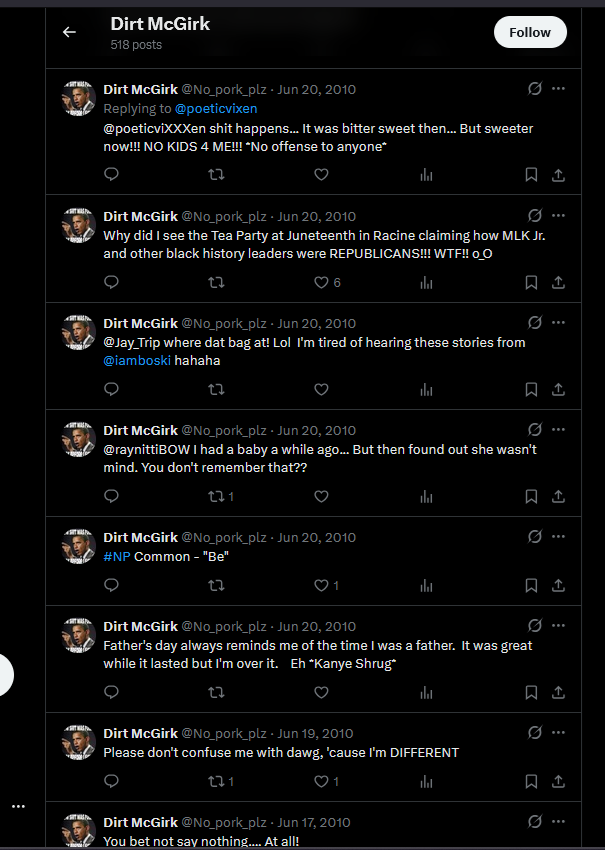The width and height of the screenshot is (605, 850).
Task: Like the Tea Party Juneteenth post
Action: point(321,282)
